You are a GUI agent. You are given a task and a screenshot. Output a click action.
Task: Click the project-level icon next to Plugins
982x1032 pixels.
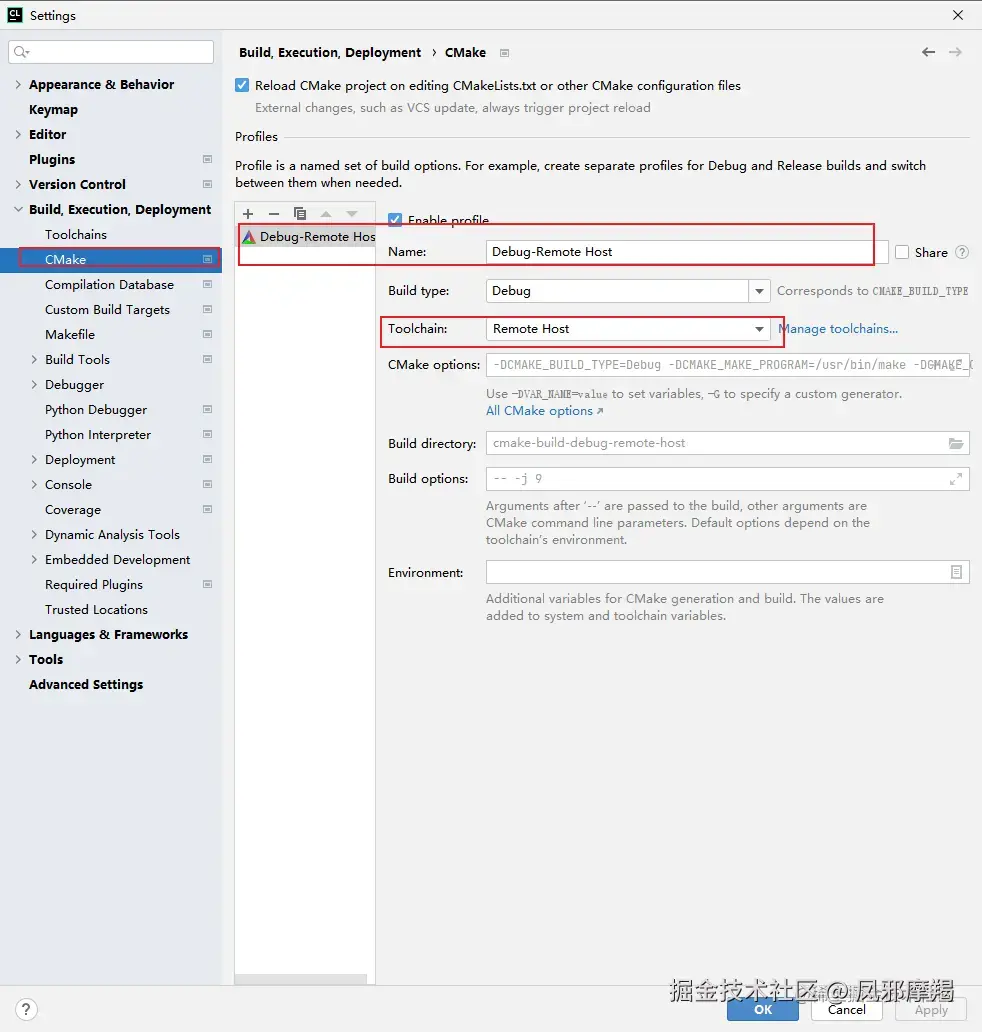(207, 159)
